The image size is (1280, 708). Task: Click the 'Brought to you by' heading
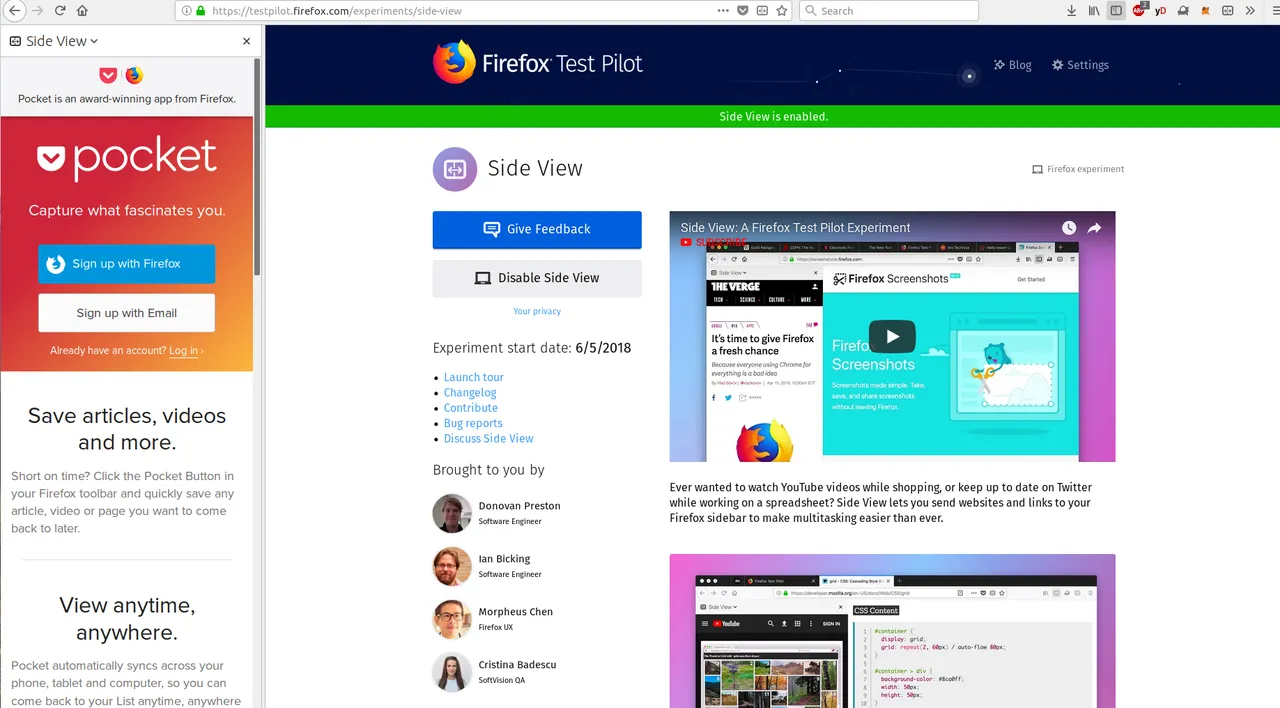[489, 470]
